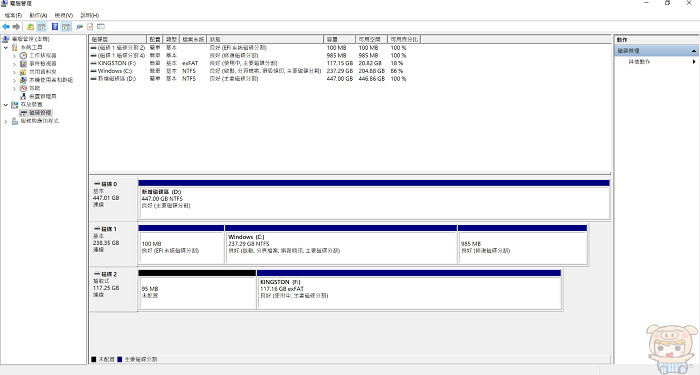Select the 服務與應用程式 icon in the tree

[x=14, y=121]
